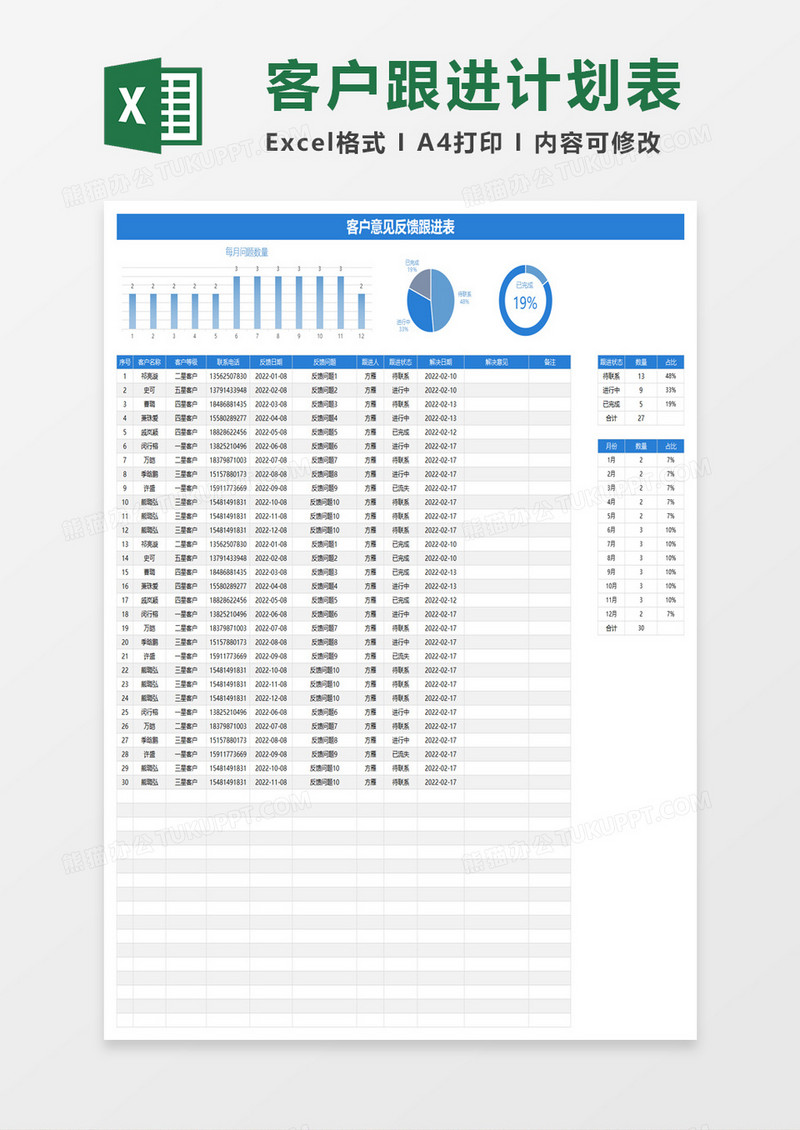Click 6月 in the monthly table
This screenshot has height=1130, width=800.
611,530
